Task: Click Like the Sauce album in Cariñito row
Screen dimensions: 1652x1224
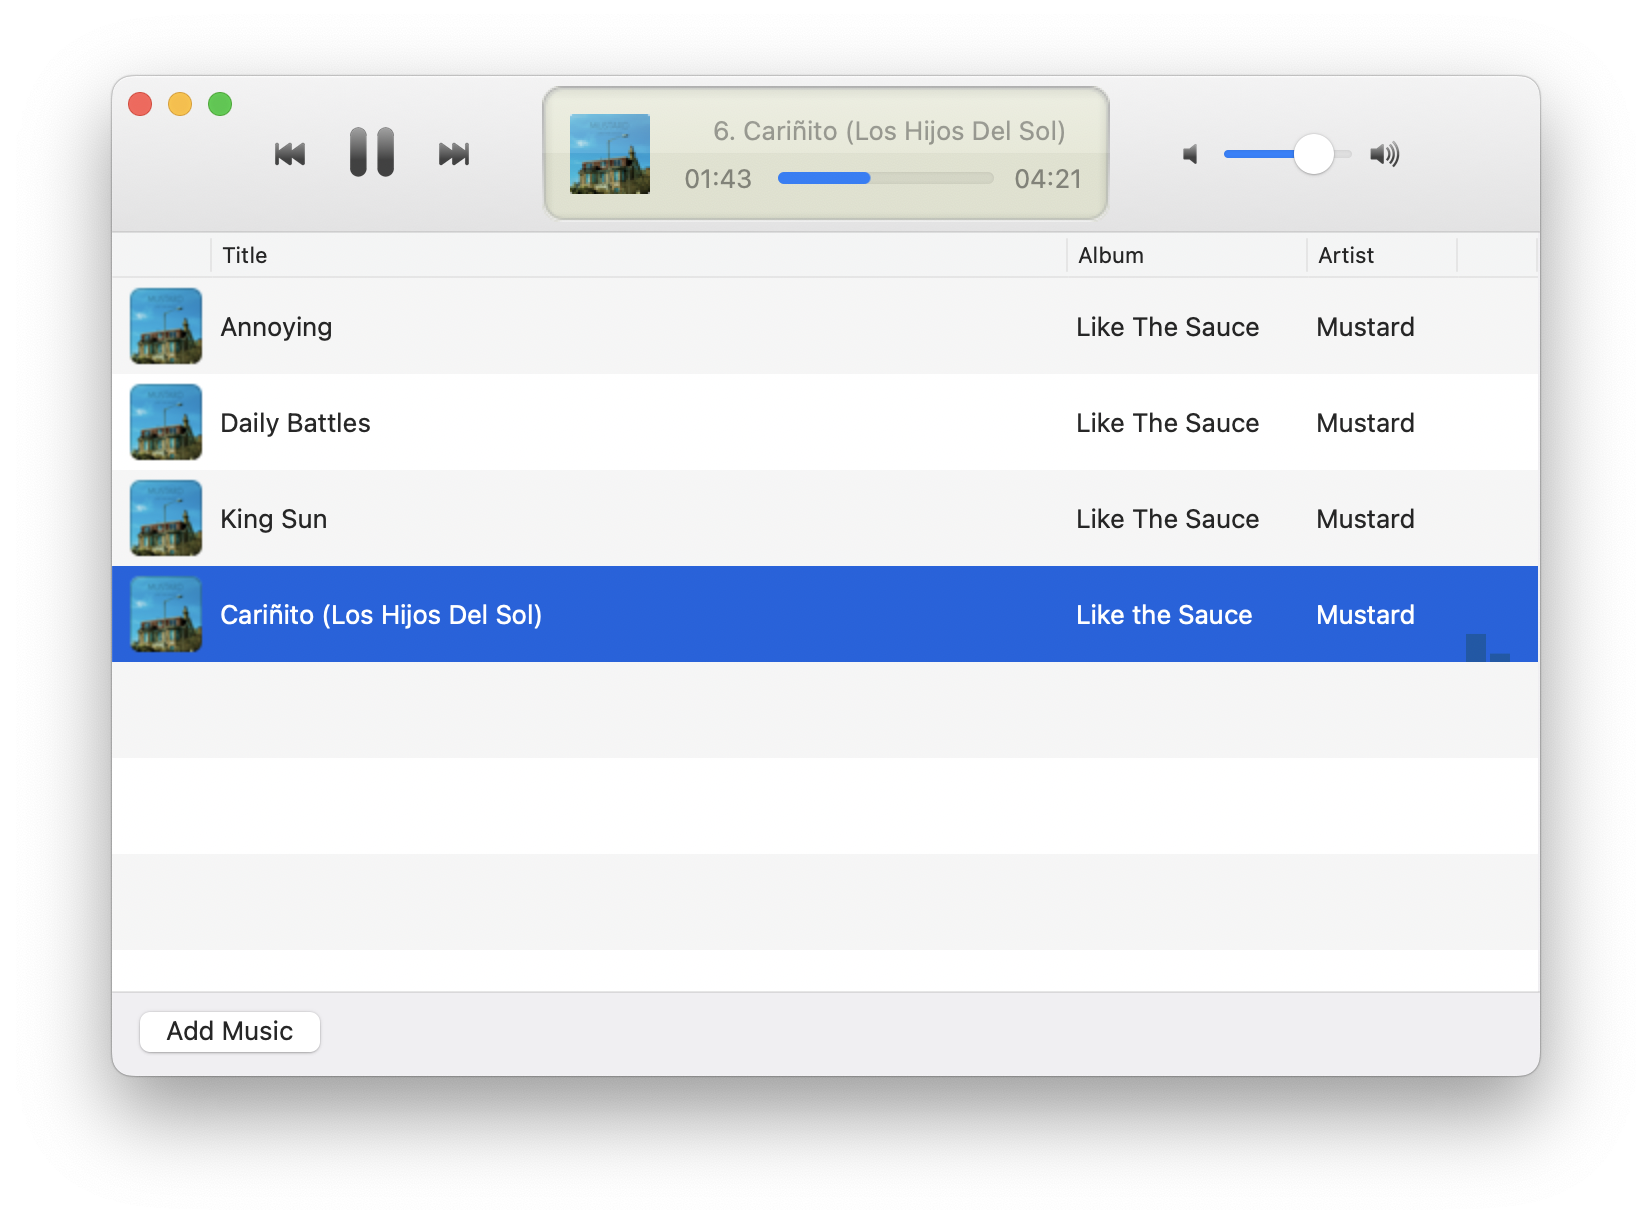Action: click(x=1164, y=615)
